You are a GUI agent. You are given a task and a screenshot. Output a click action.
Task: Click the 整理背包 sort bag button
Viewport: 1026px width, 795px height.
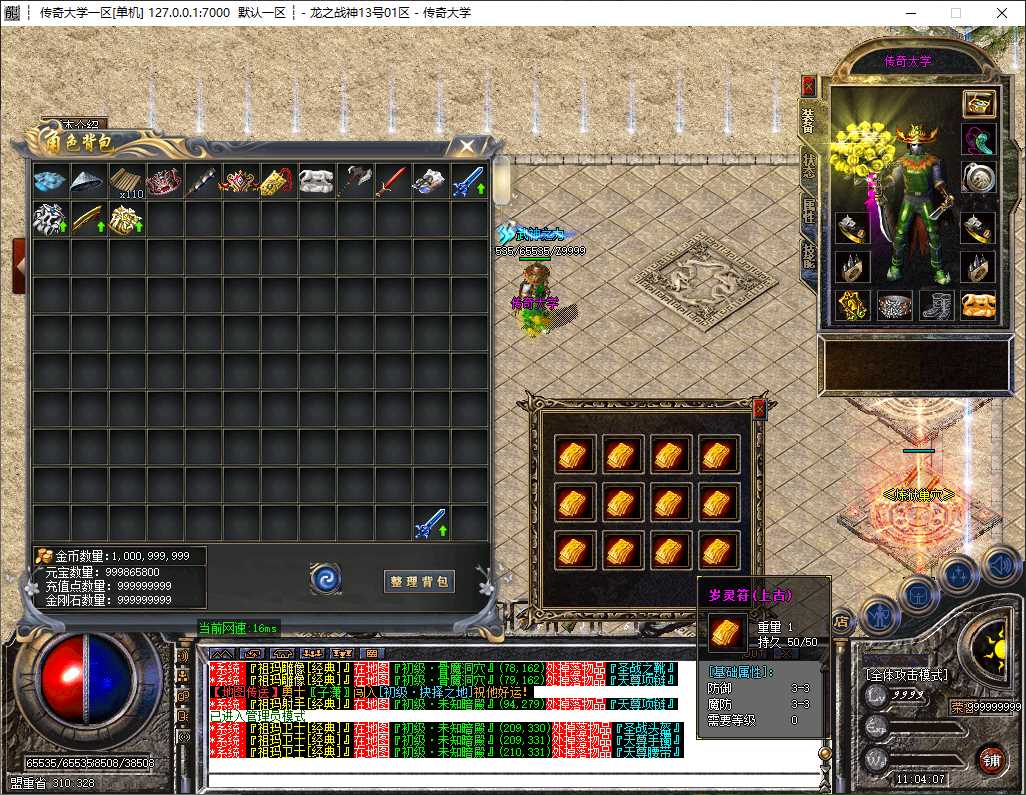pyautogui.click(x=419, y=582)
